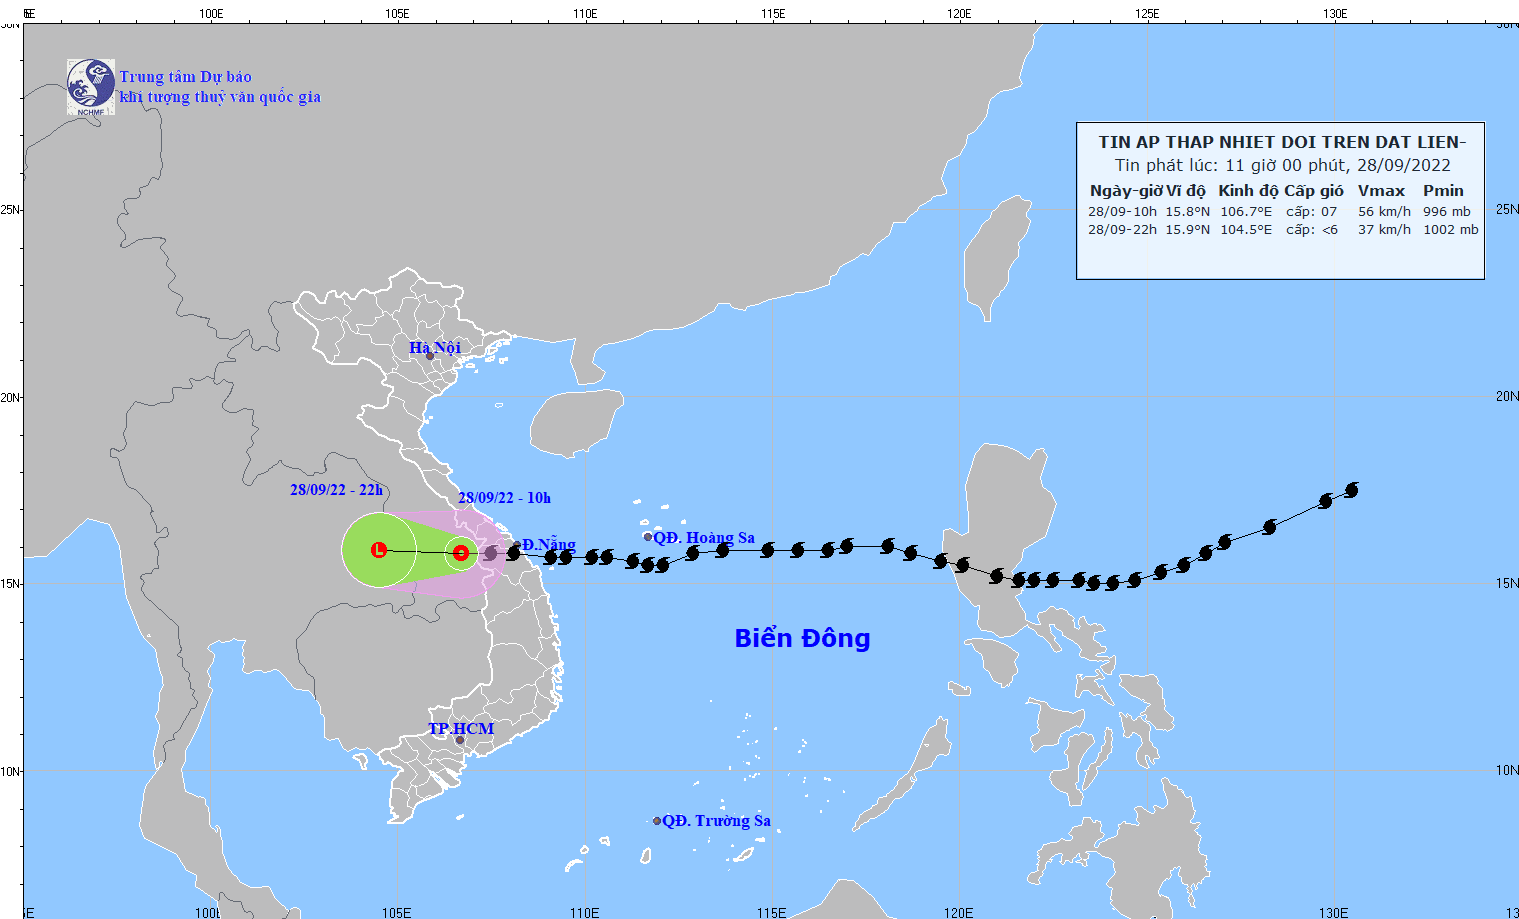Screen dimensions: 1519x919
Task: Click the red L low-pressure marker
Action: [379, 550]
